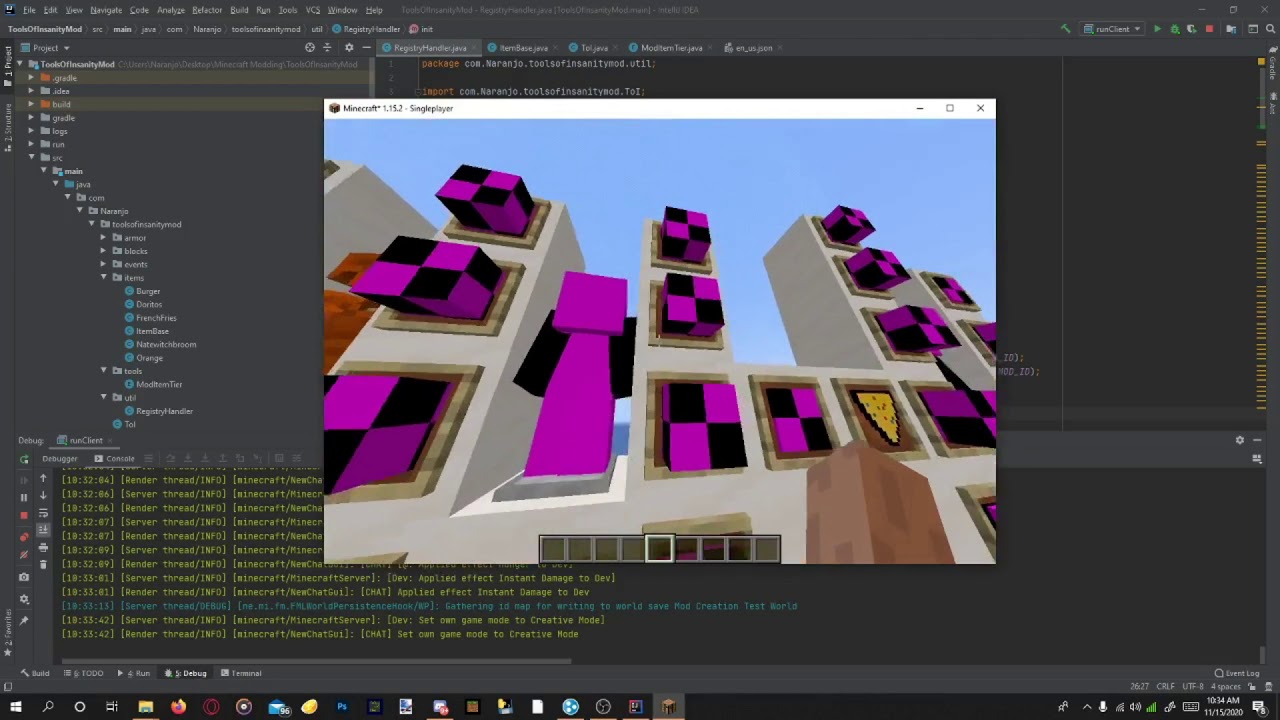Switch to ItemBase.java tab
This screenshot has height=720, width=1280.
pos(524,47)
